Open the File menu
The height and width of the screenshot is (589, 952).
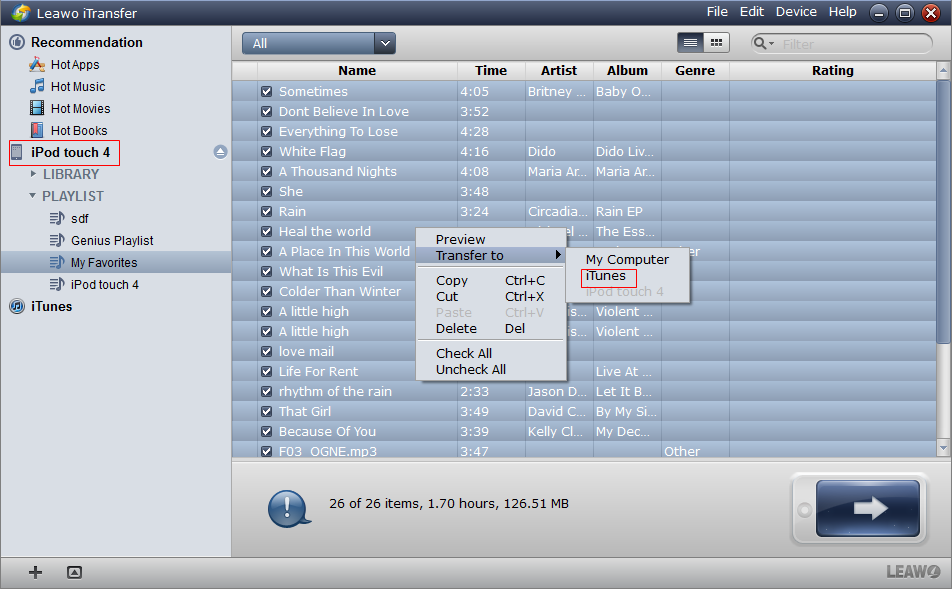717,12
